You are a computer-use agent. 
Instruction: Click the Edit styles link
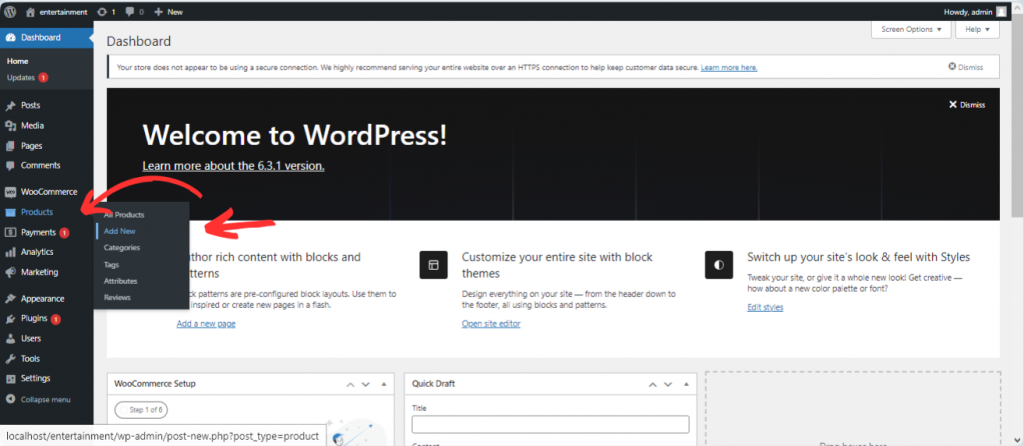point(765,307)
